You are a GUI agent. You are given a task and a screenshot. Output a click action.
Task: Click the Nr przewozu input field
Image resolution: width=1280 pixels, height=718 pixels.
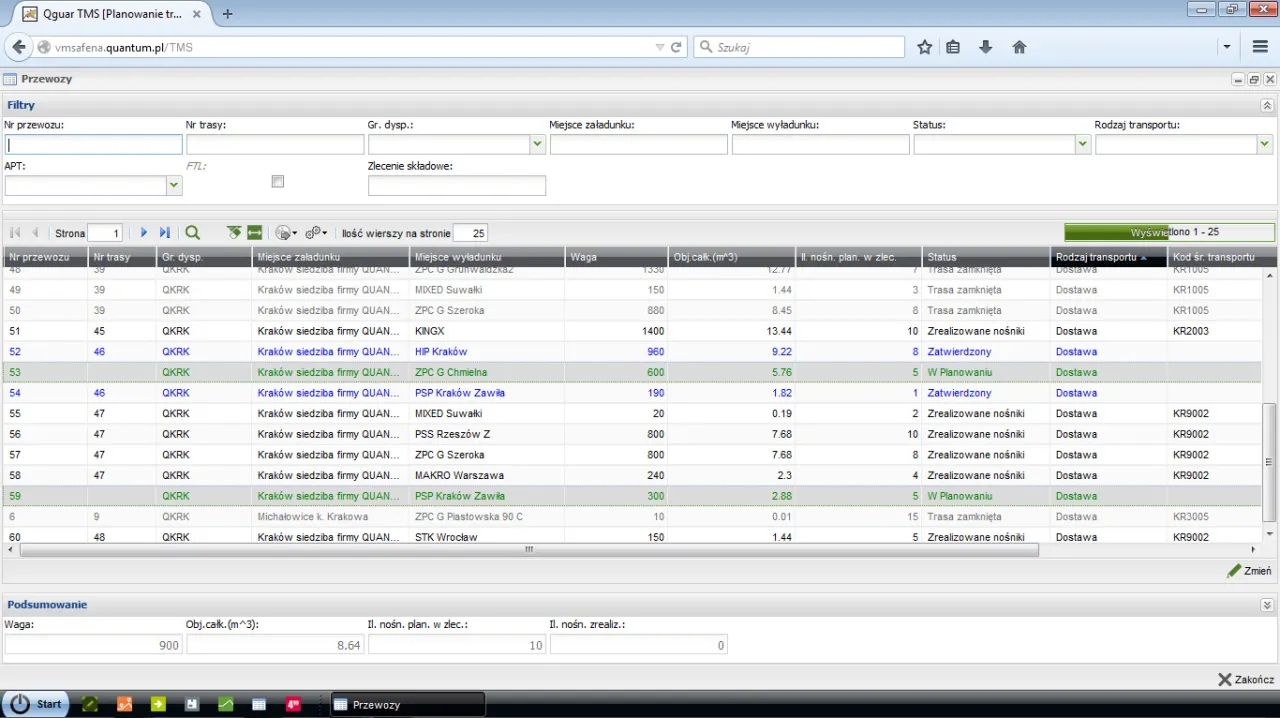[x=94, y=145]
